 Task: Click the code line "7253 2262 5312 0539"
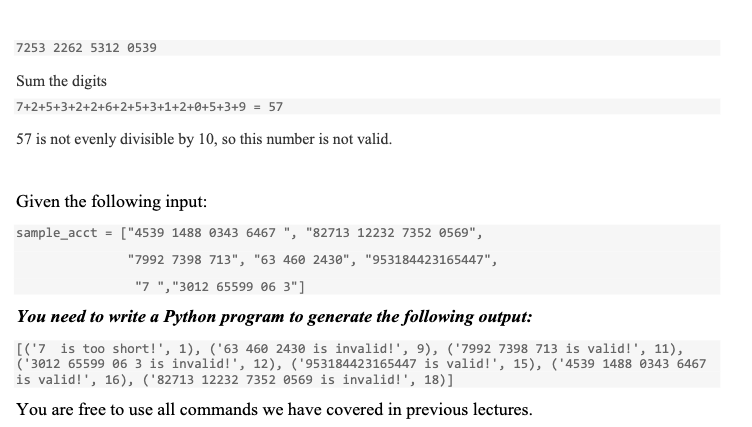coord(86,48)
